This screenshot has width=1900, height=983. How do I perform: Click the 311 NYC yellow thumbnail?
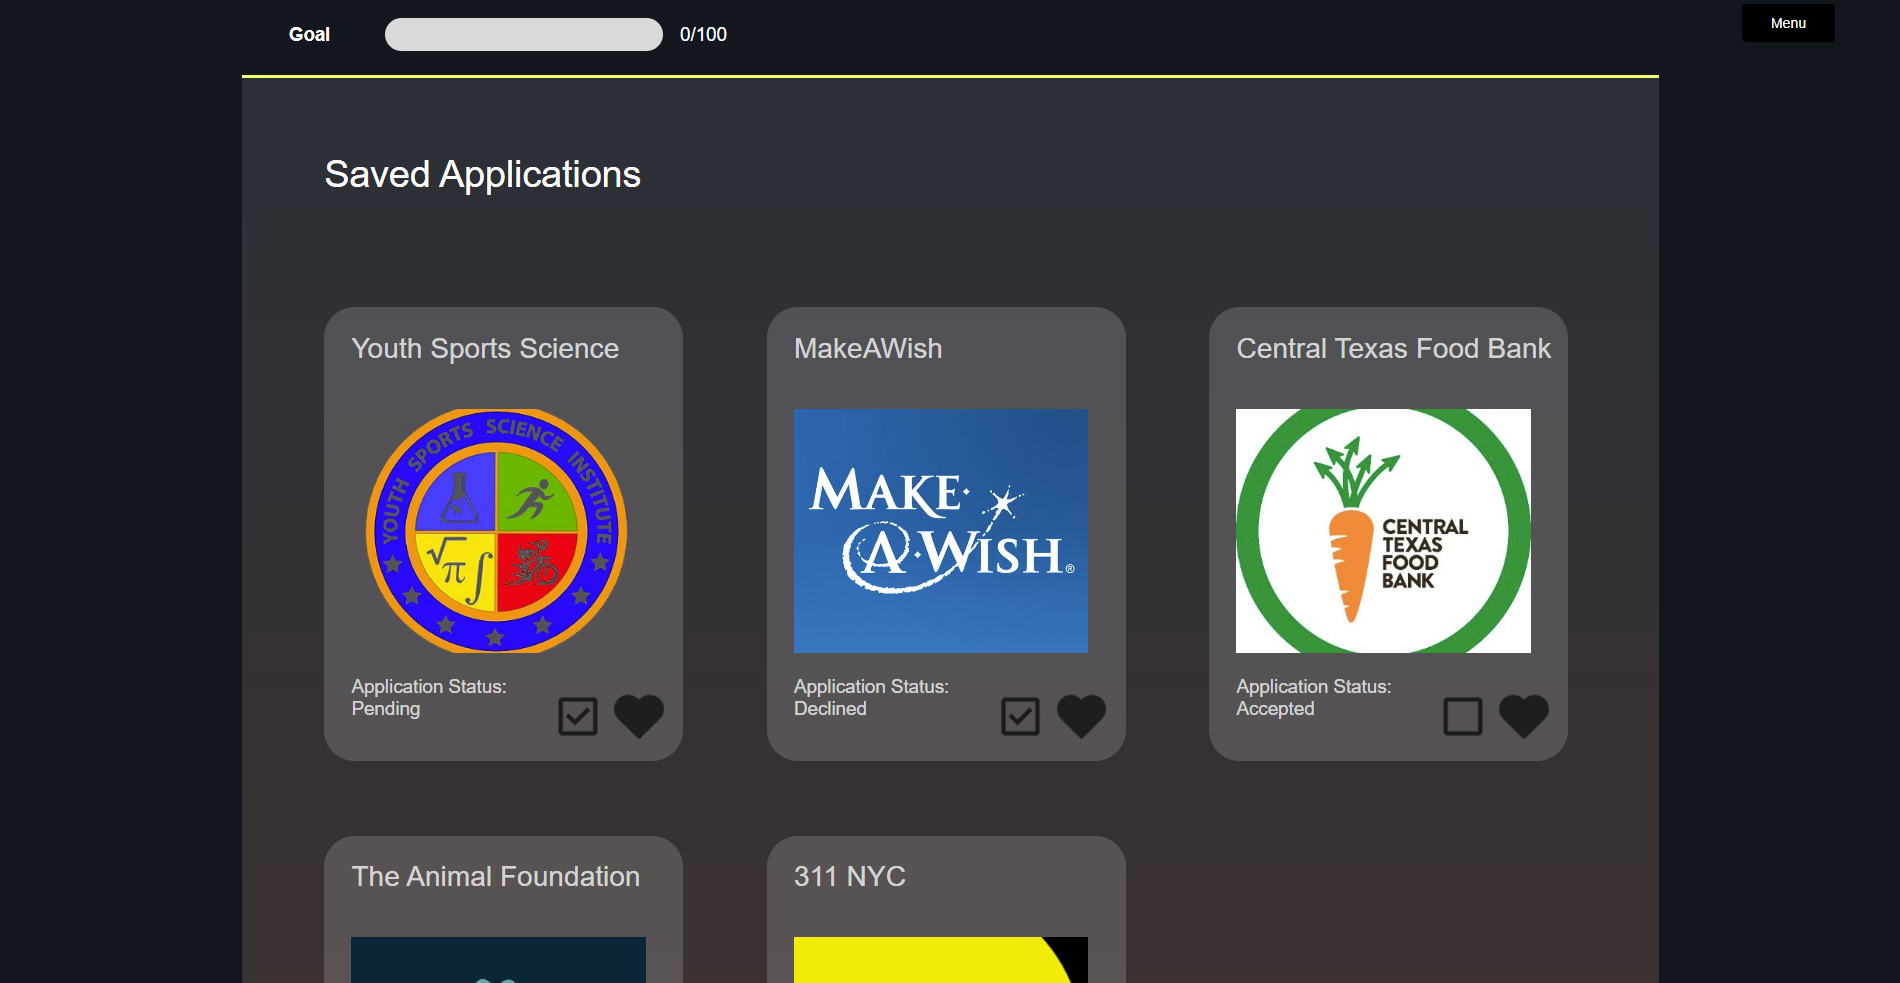pyautogui.click(x=941, y=960)
